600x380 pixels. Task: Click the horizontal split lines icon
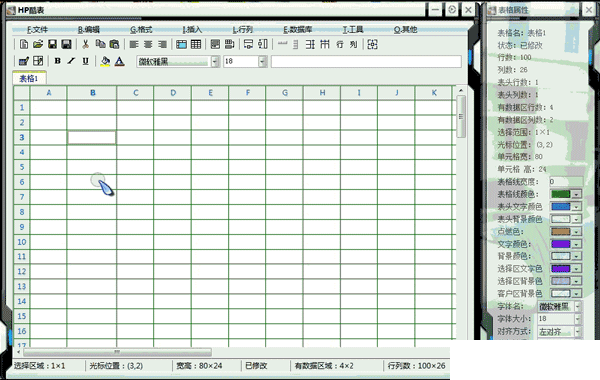[x=310, y=44]
